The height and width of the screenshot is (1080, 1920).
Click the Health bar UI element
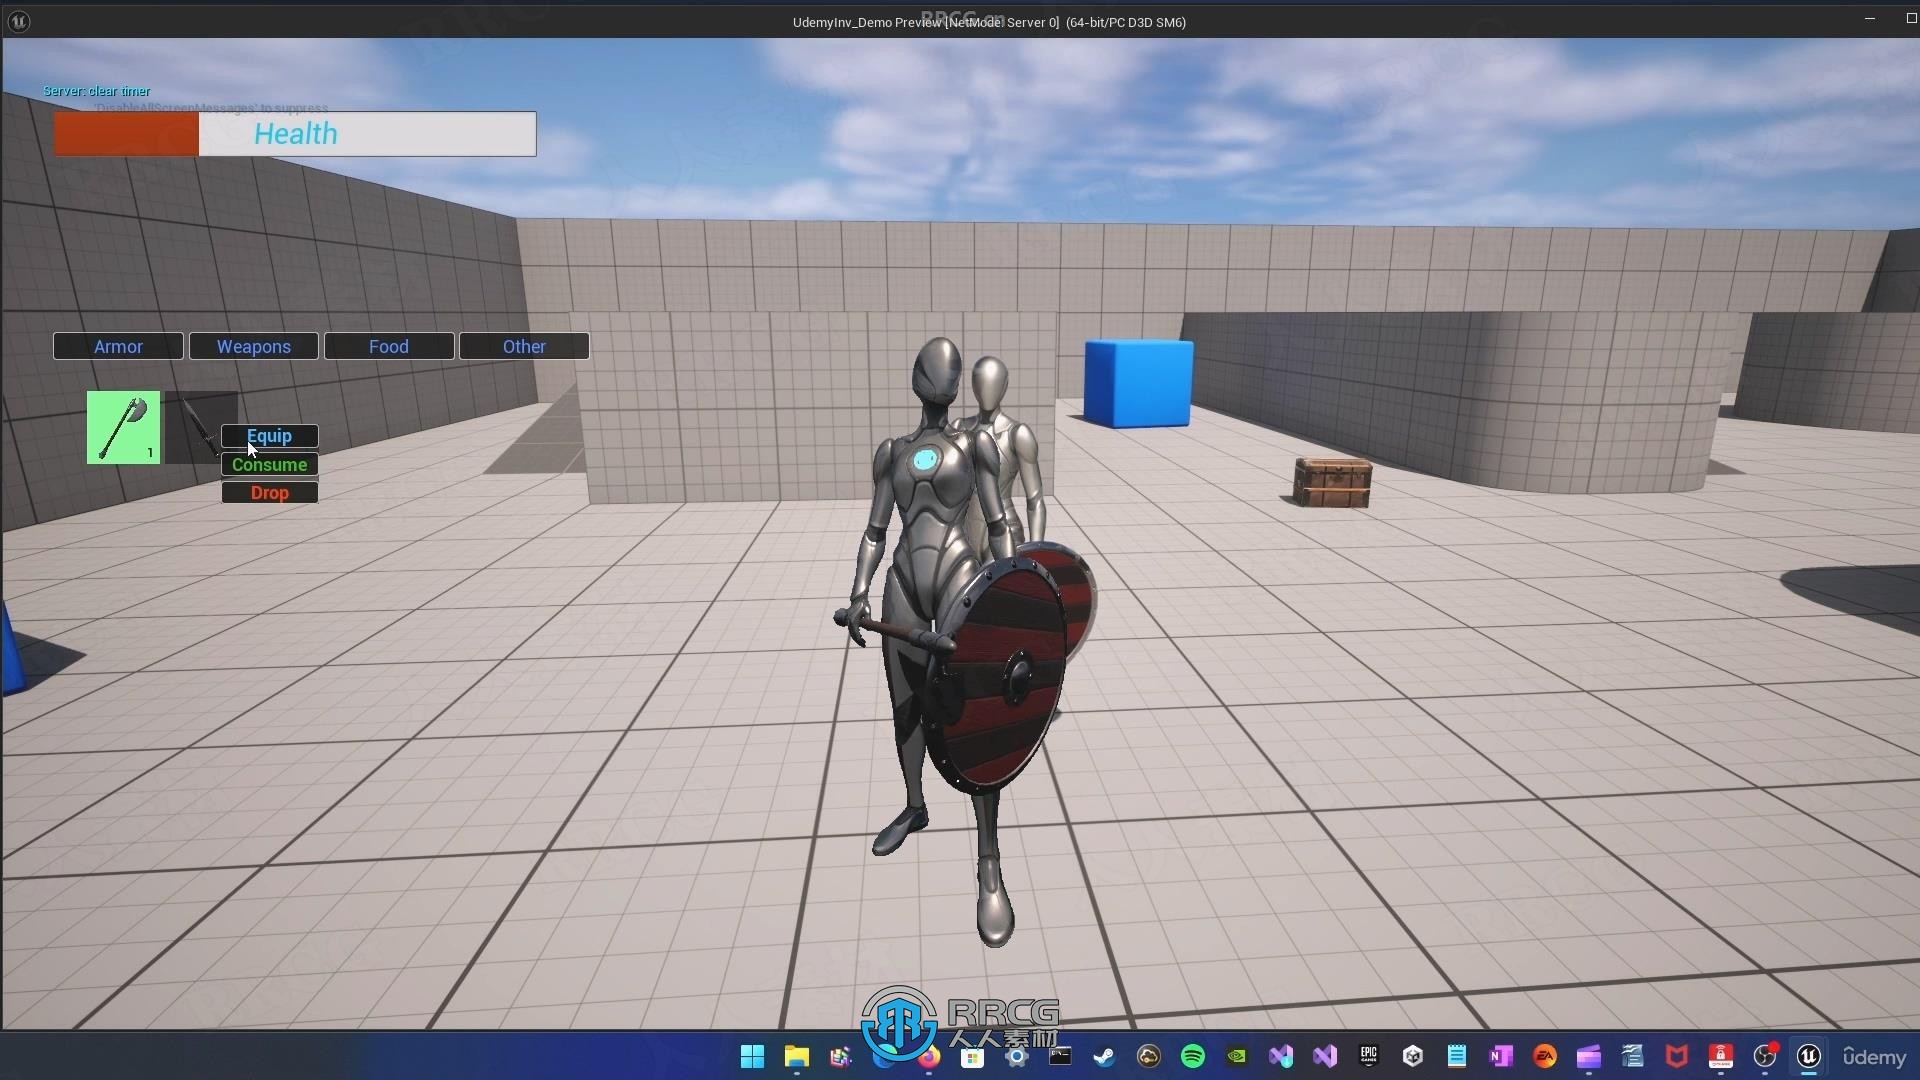click(294, 132)
